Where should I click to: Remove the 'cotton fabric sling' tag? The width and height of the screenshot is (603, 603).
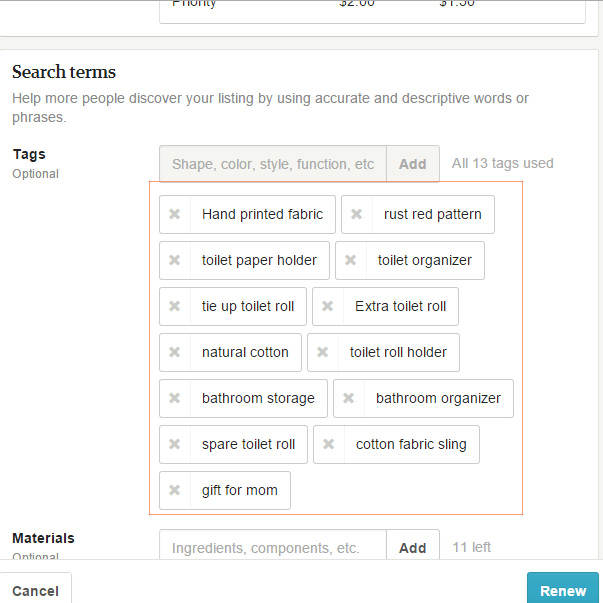click(328, 445)
